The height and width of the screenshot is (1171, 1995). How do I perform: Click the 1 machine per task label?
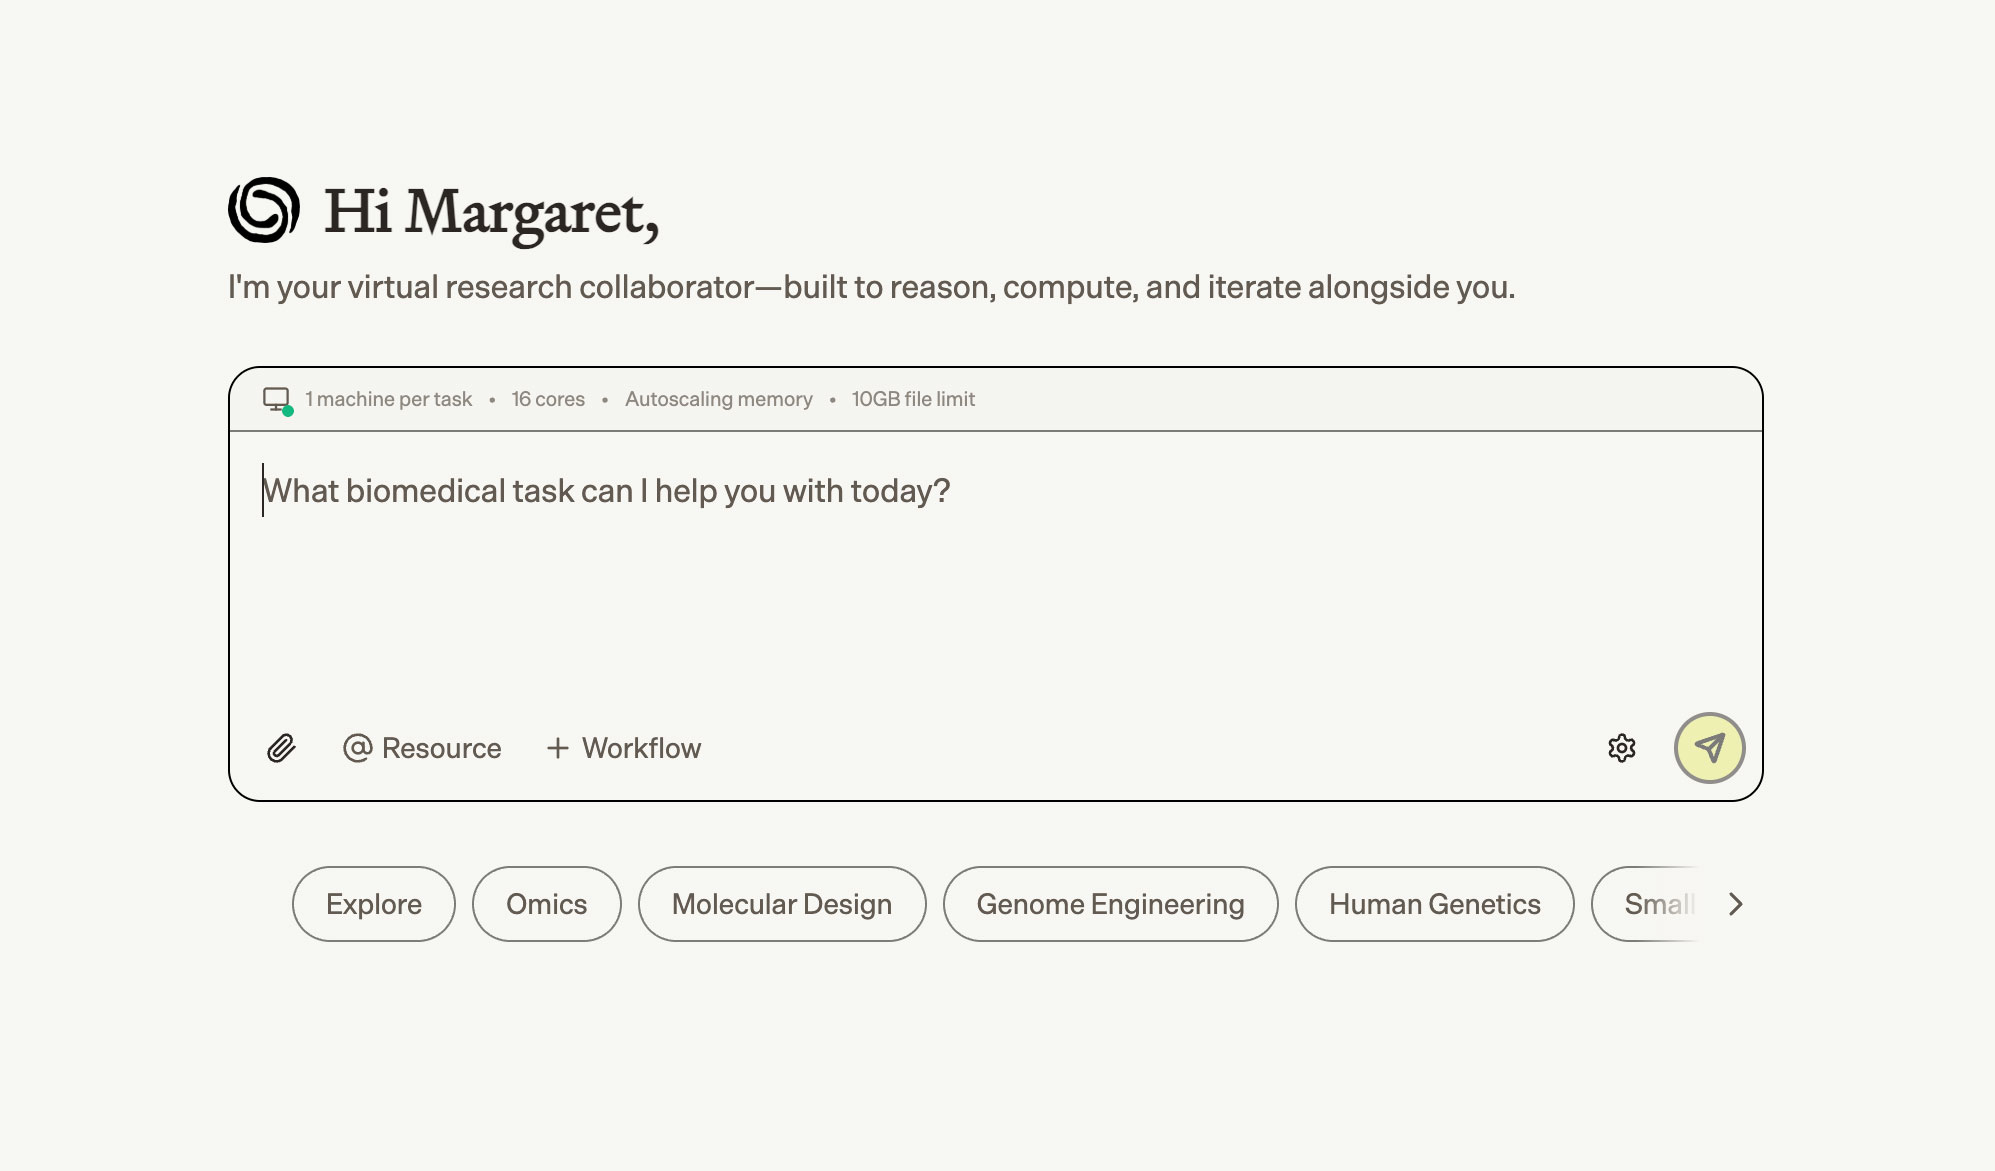388,399
